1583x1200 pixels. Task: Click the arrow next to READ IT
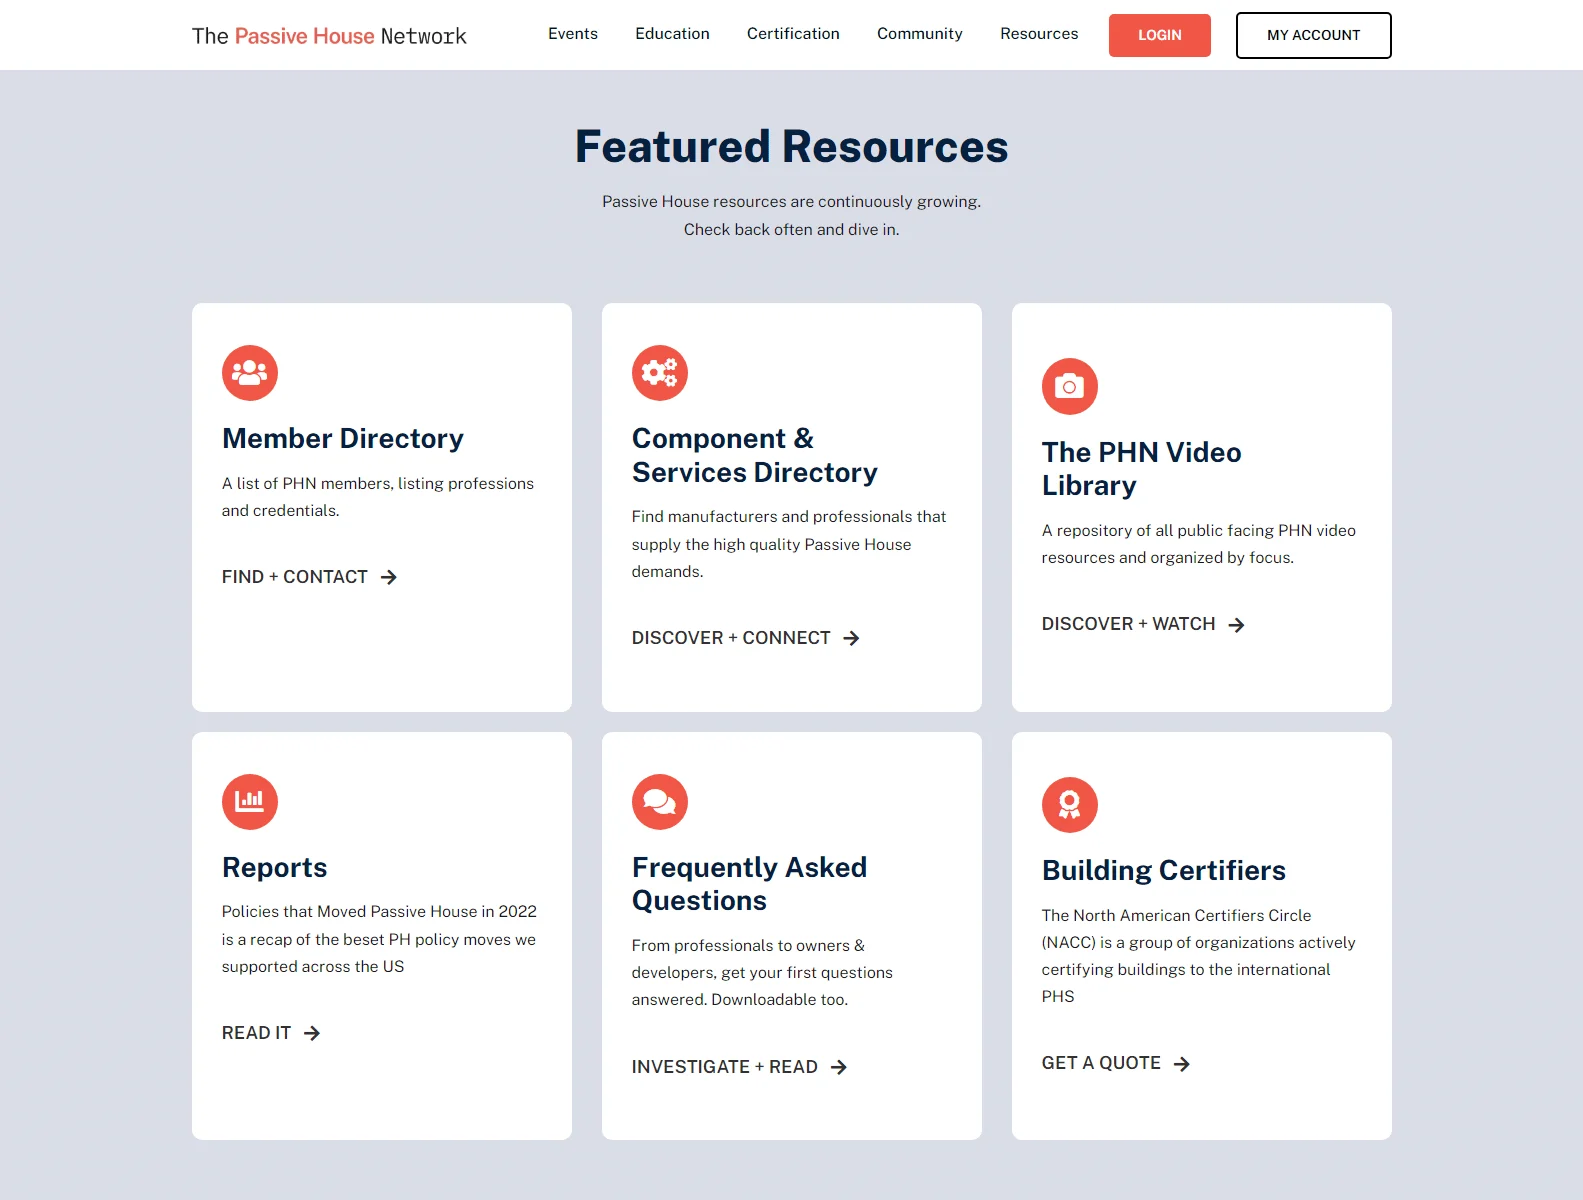tap(312, 1033)
